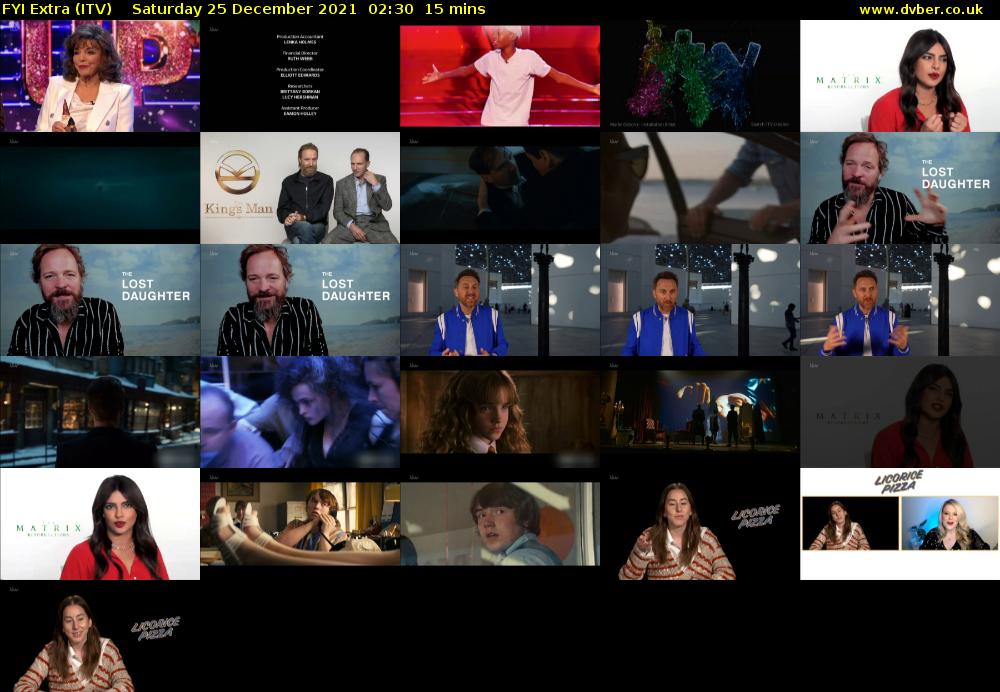Viewport: 1000px width, 692px height.
Task: Open Licorice Pizza split-screen interview thumbnail
Action: pyautogui.click(x=900, y=524)
